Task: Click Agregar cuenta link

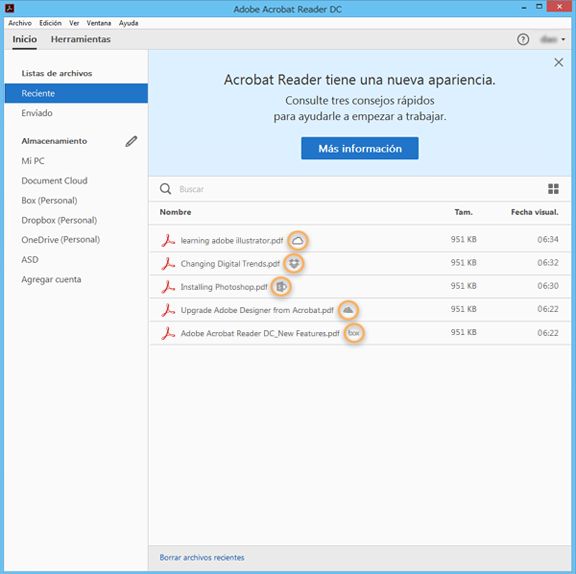Action: pos(51,279)
